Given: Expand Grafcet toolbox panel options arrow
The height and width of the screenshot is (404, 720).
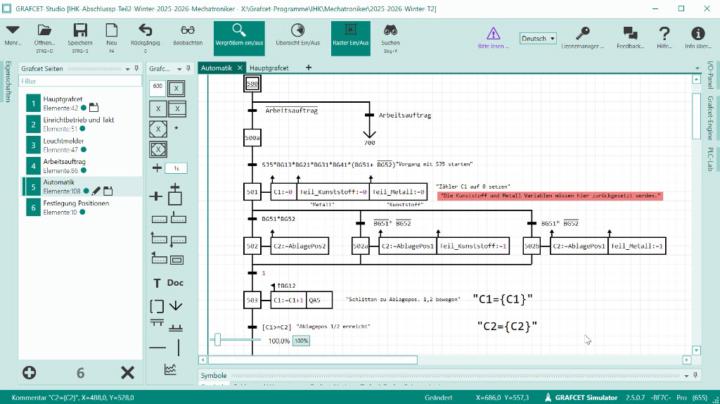Looking at the screenshot, I should point(179,69).
